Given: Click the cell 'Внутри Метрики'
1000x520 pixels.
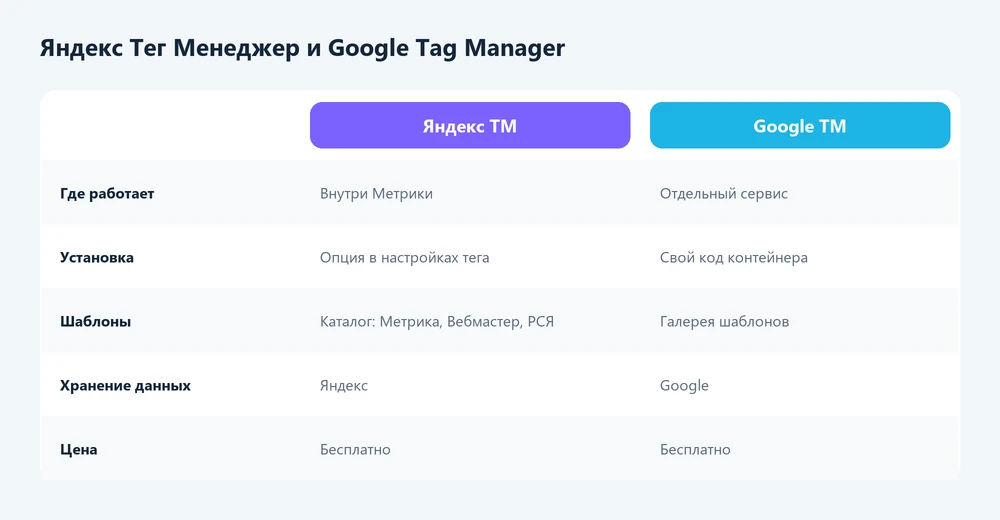Looking at the screenshot, I should click(x=376, y=193).
